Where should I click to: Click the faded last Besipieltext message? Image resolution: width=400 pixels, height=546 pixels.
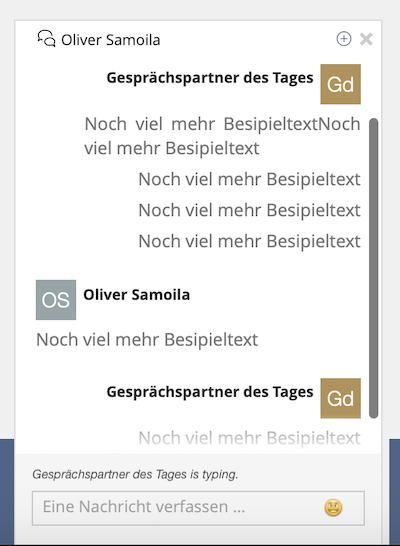tap(249, 438)
